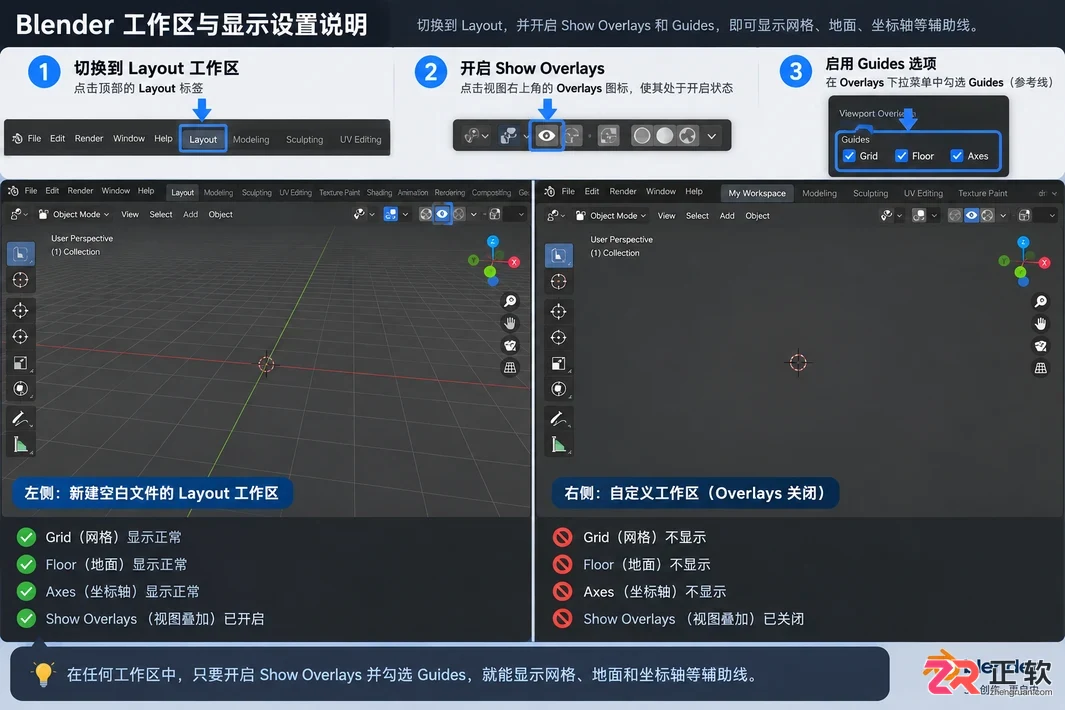Viewport: 1065px width, 710px height.
Task: Open Add menu in left viewport header
Action: point(190,215)
